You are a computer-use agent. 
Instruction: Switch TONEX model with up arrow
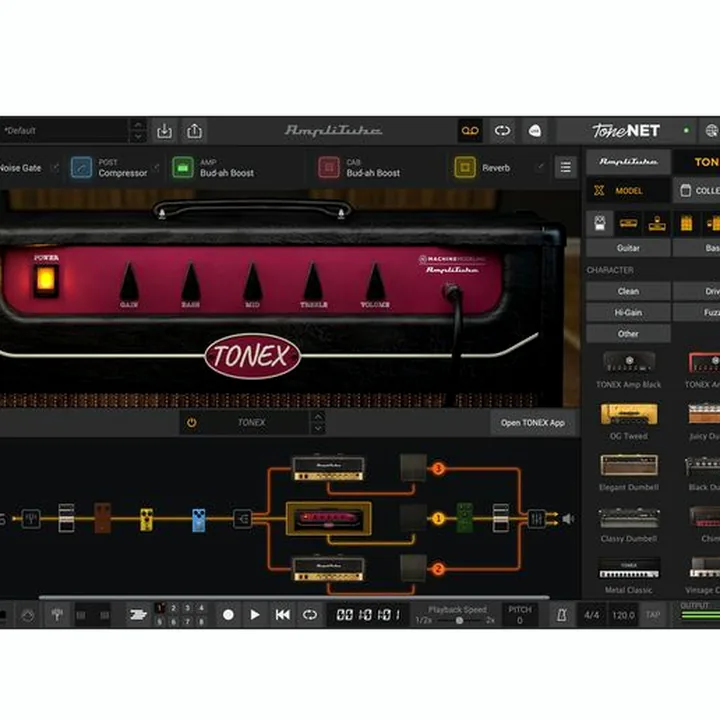pyautogui.click(x=318, y=416)
